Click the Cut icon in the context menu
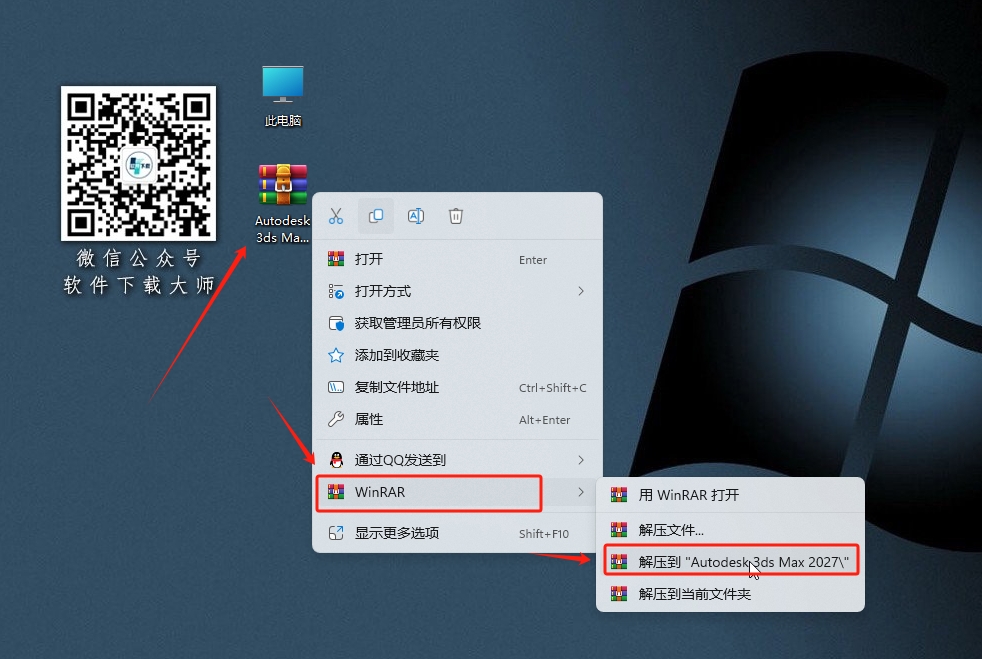Viewport: 982px width, 659px height. 336,216
